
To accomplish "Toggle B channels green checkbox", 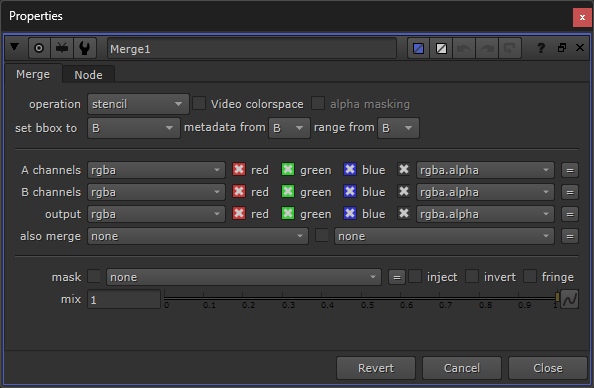I will coord(288,191).
